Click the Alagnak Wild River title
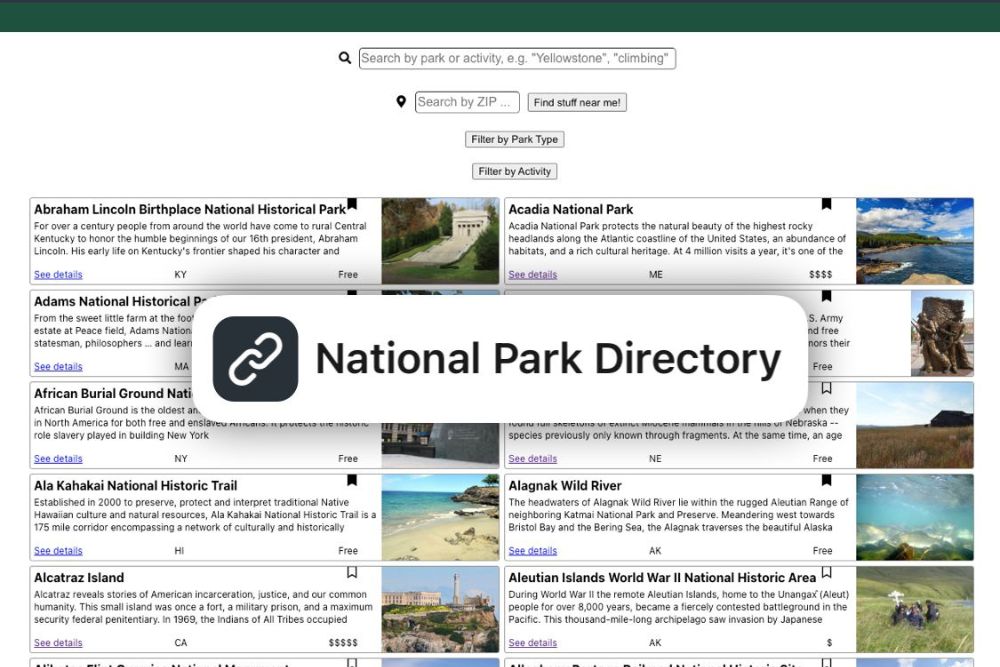The image size is (1000, 667). pos(565,485)
